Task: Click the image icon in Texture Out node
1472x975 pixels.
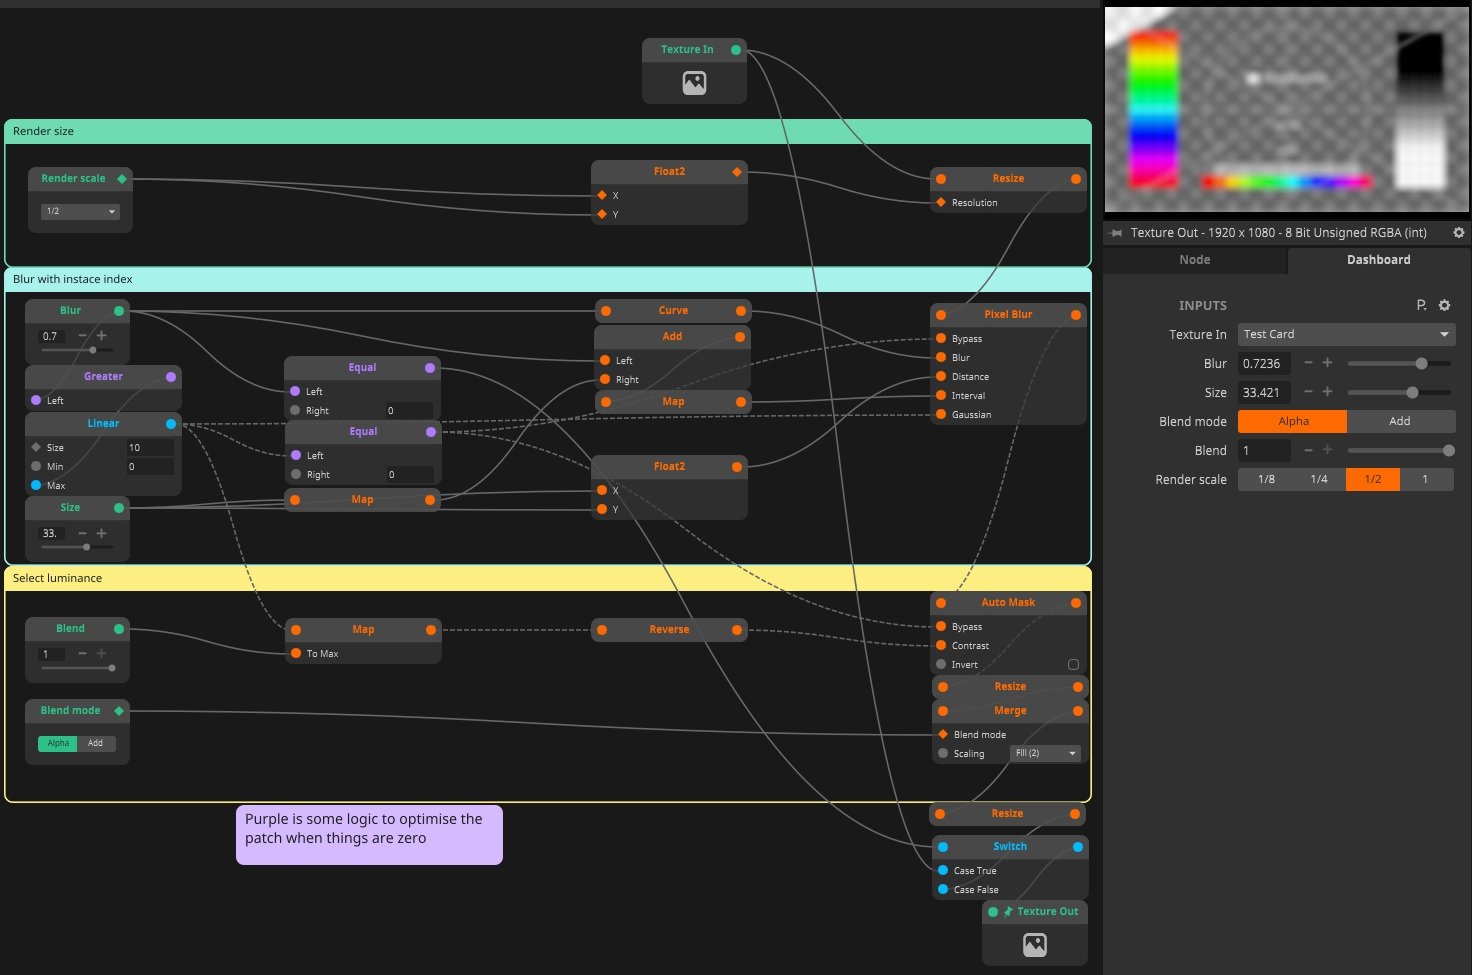Action: click(x=1035, y=945)
